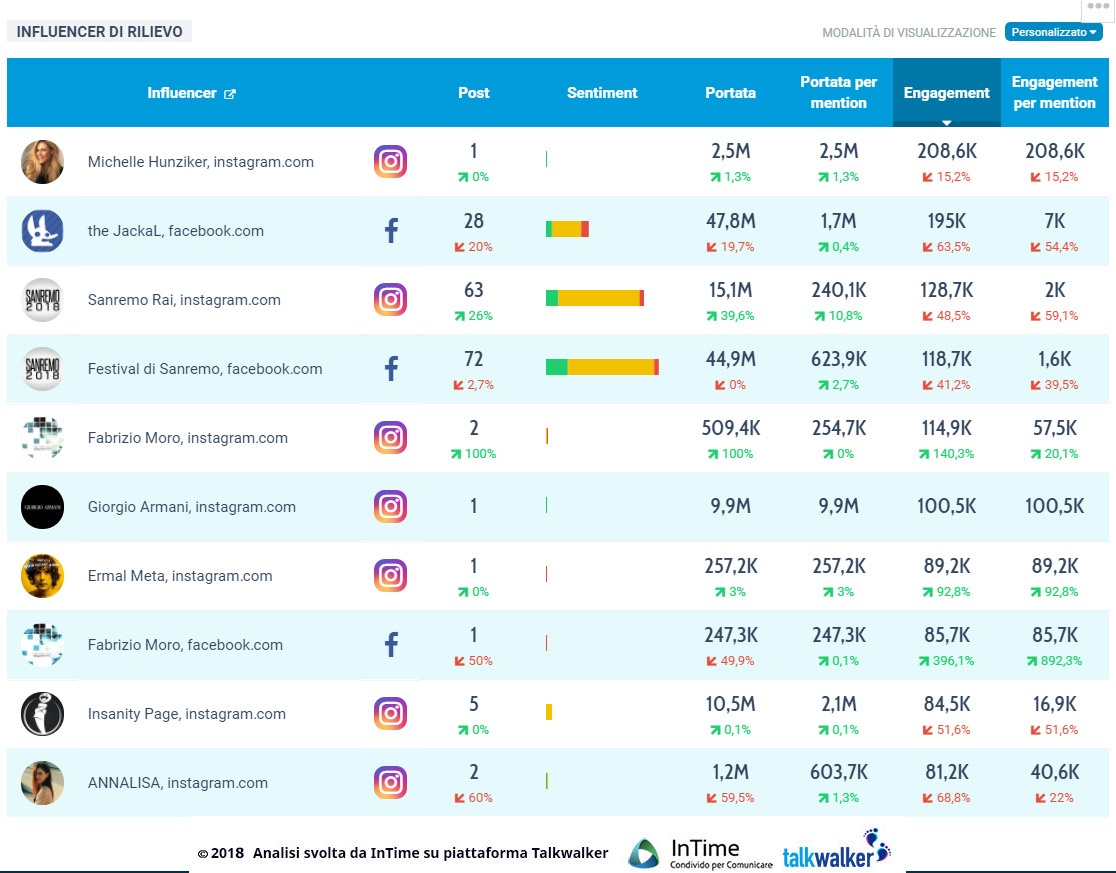Click Facebook icon in the JackaL row
This screenshot has width=1116, height=873.
click(x=391, y=231)
